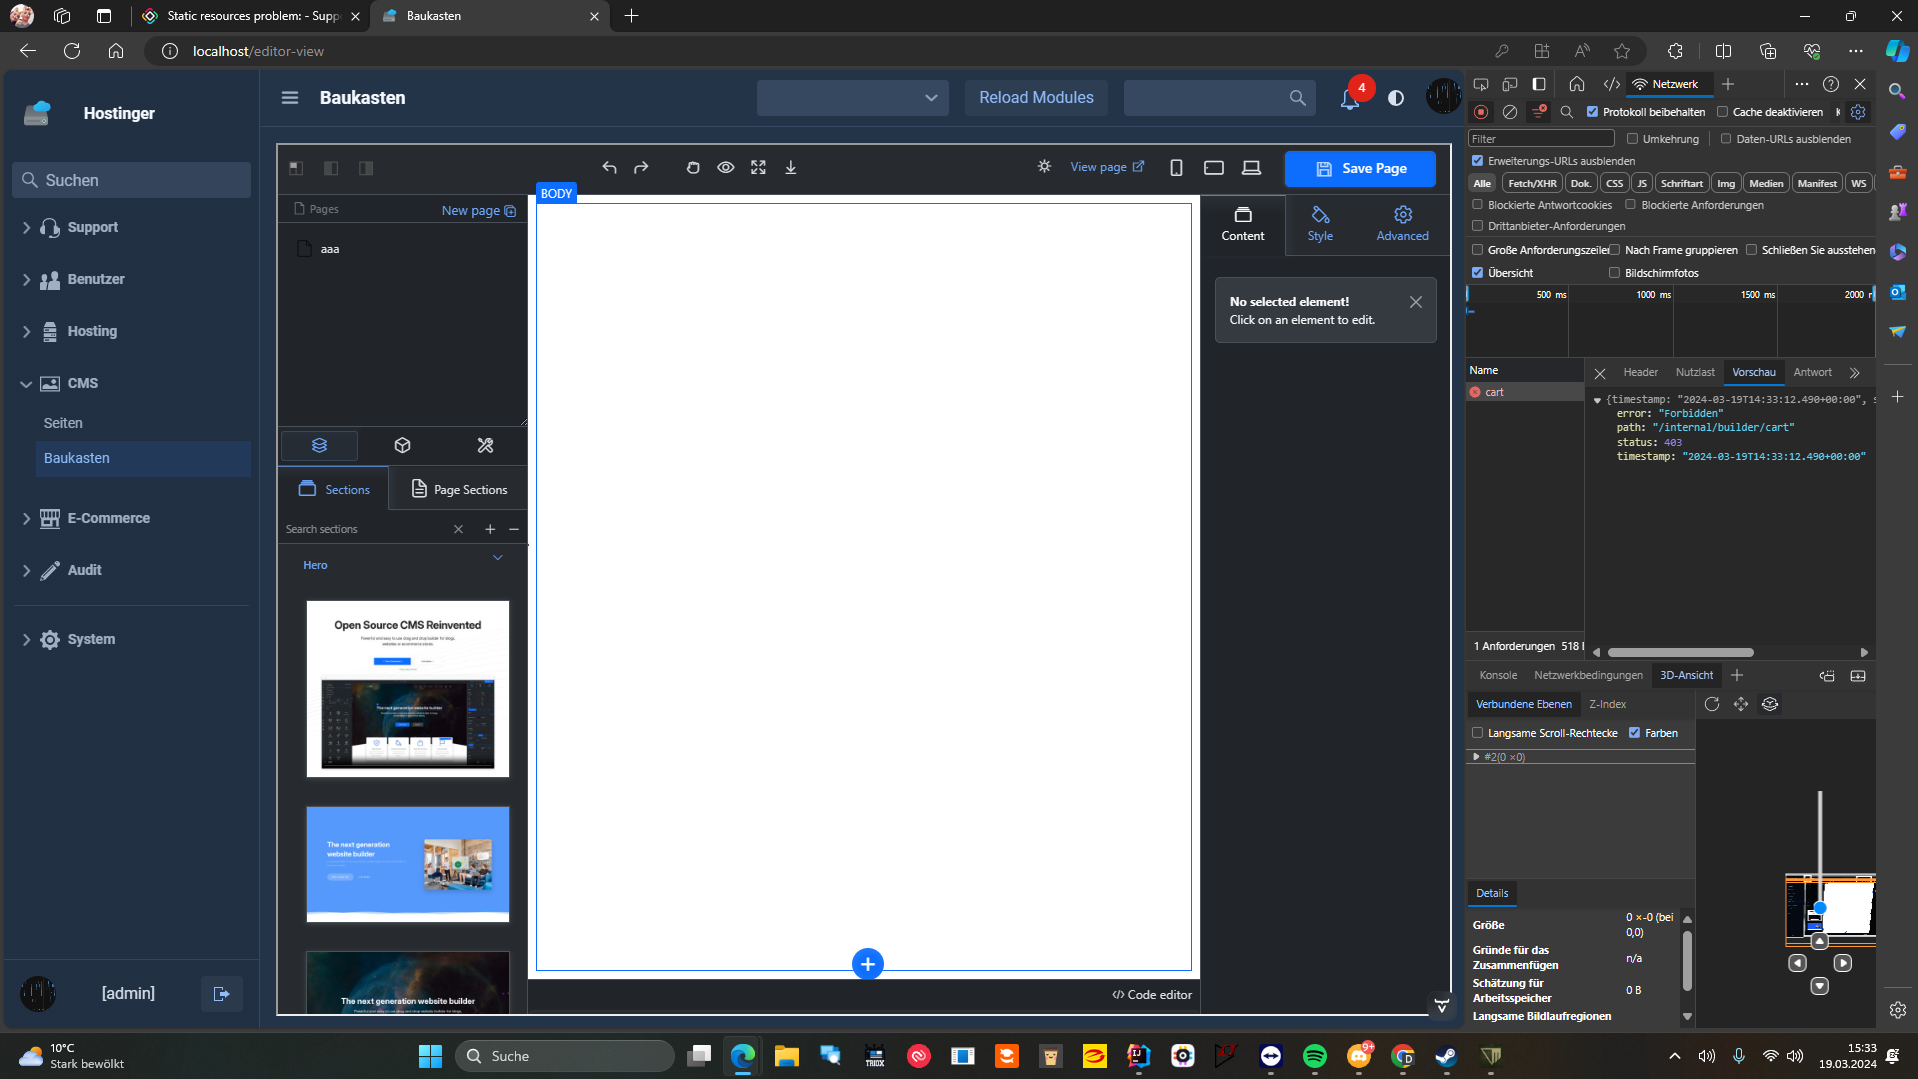Open the Page Sections tab
Viewport: 1918px width, 1079px height.
[x=459, y=490]
